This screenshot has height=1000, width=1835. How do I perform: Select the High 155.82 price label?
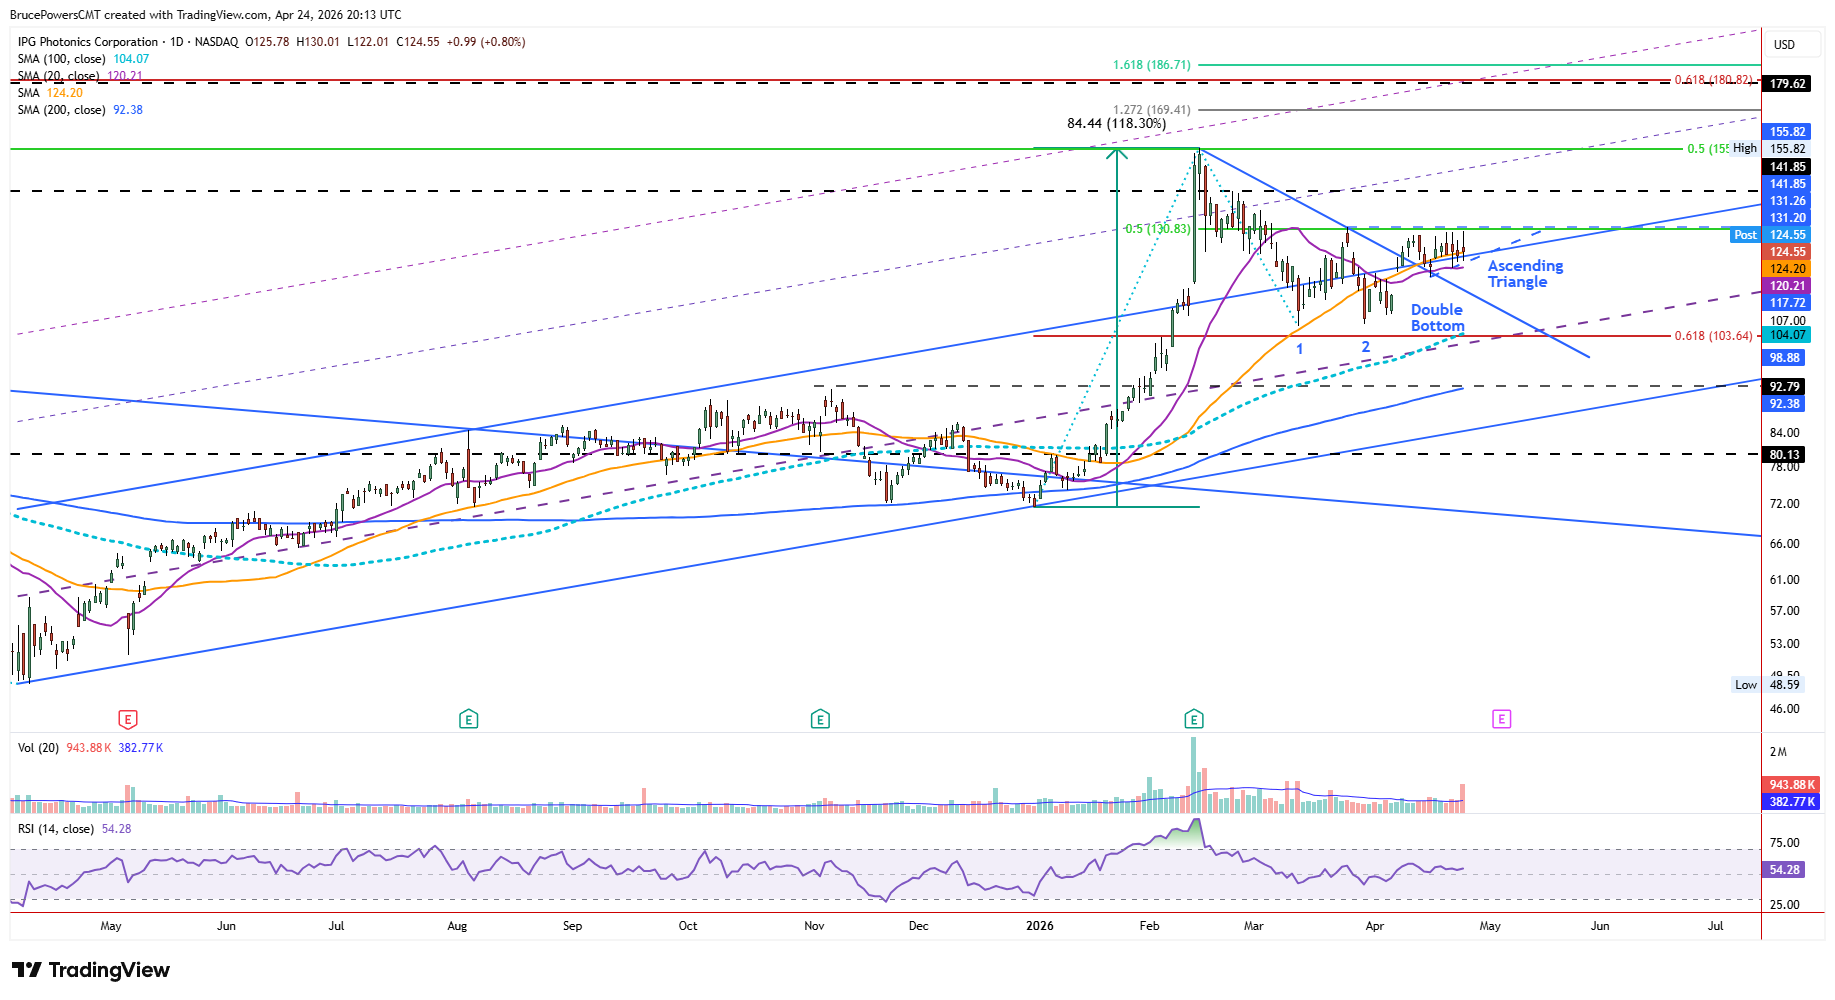tap(1769, 148)
